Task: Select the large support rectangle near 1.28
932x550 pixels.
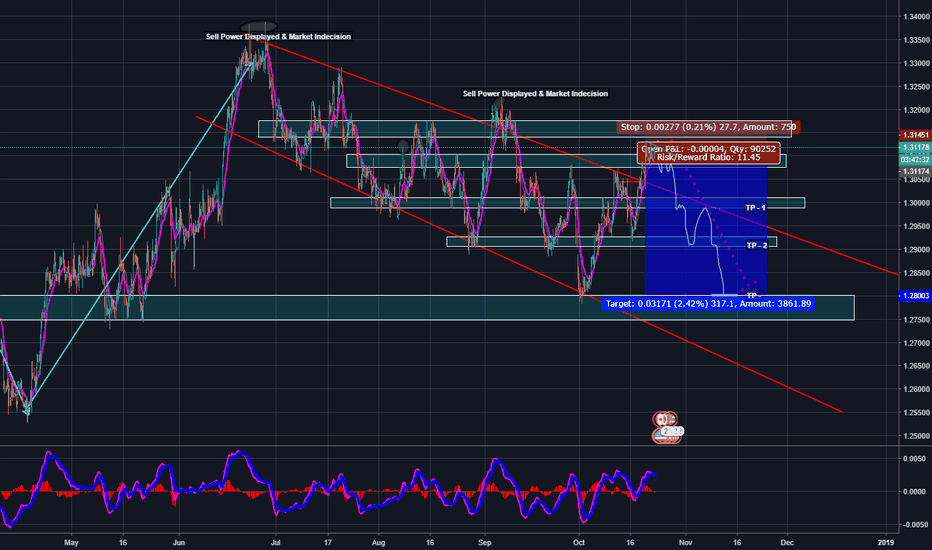Action: 427,307
